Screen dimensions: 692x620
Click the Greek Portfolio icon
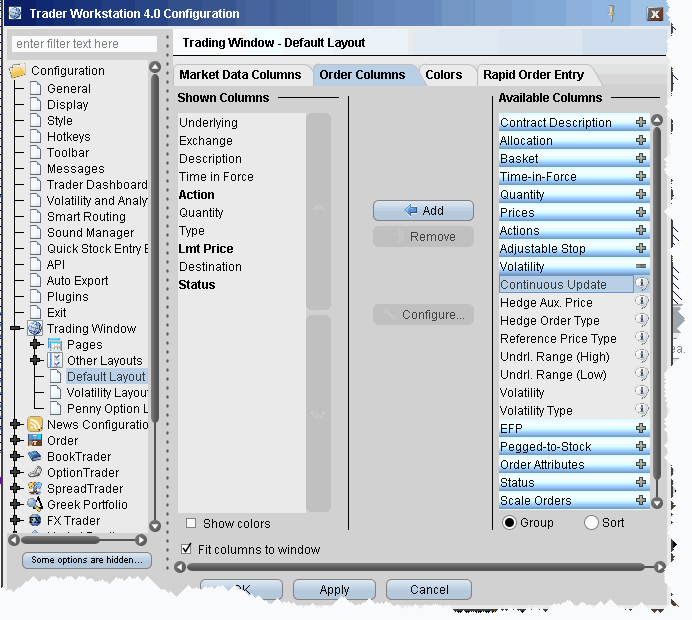coord(35,504)
